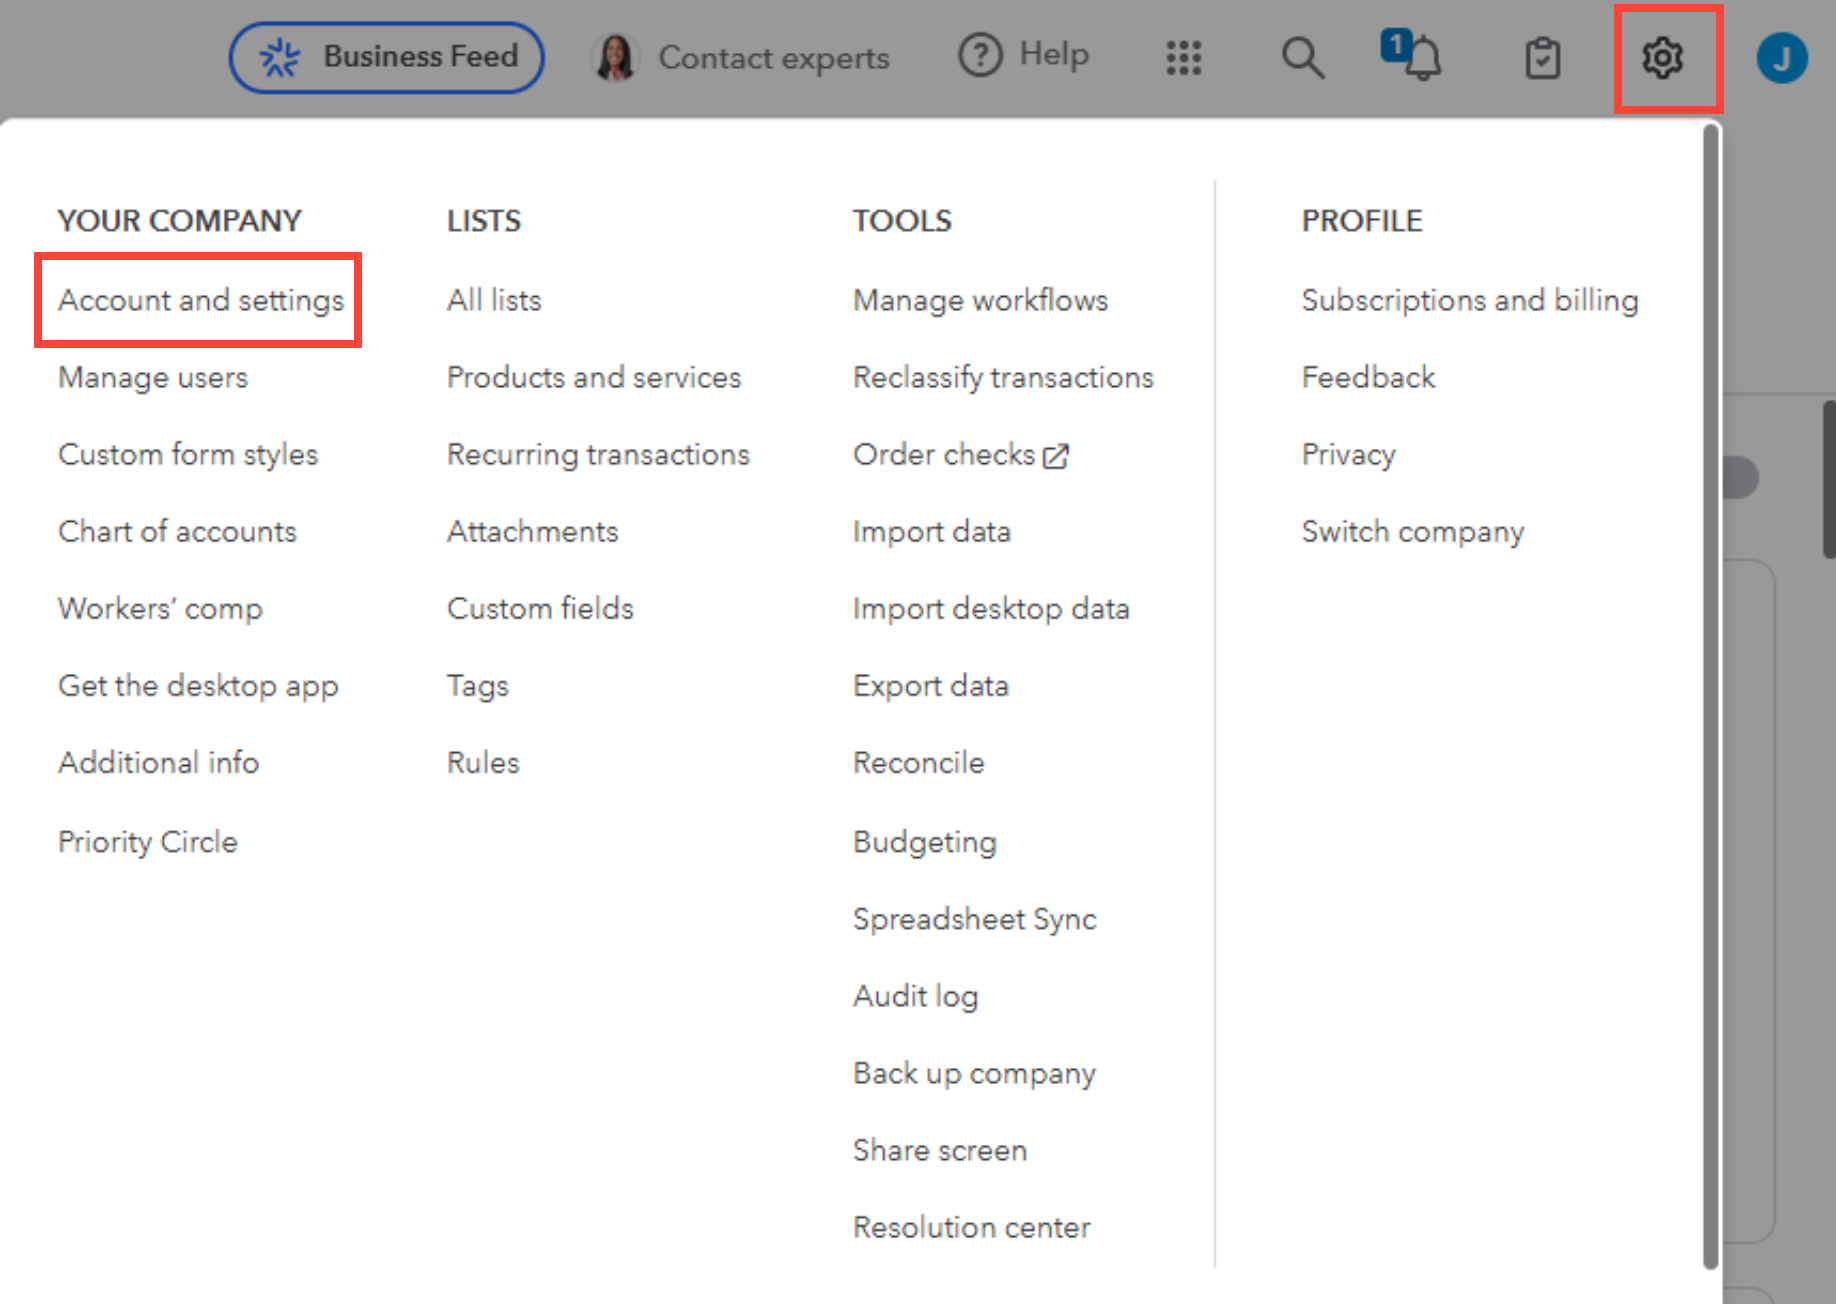Open the clipboard tasks icon
The image size is (1836, 1304).
click(x=1542, y=58)
